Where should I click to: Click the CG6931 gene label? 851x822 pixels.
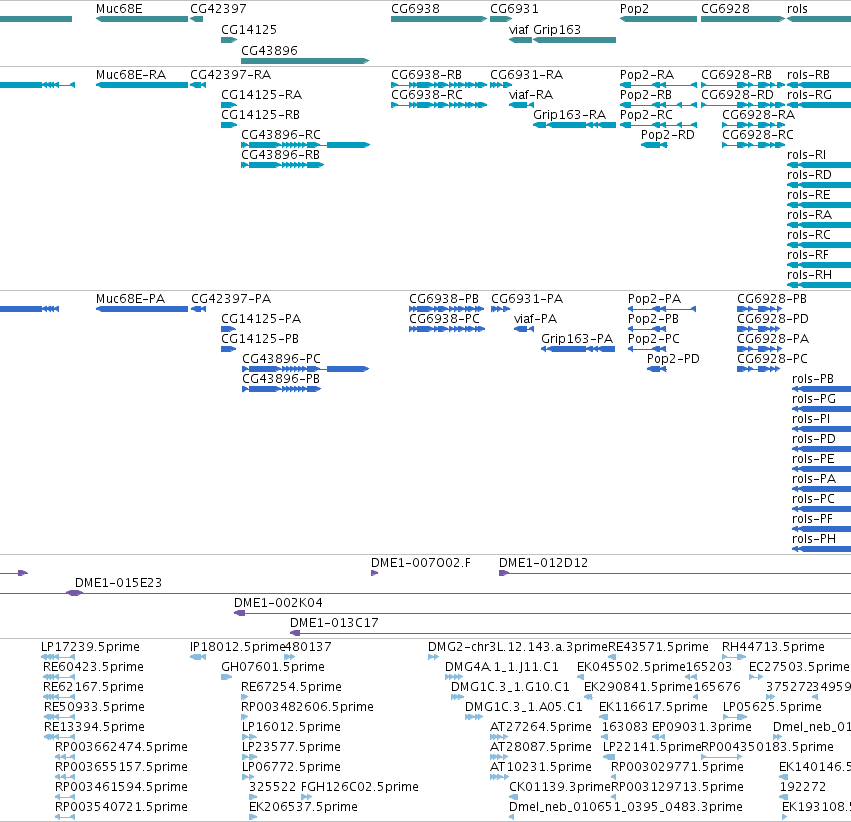(514, 9)
